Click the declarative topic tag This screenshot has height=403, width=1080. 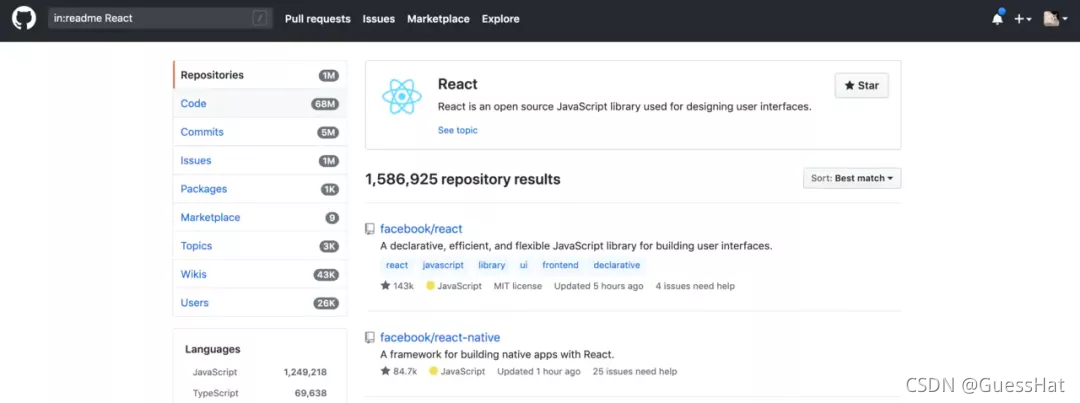616,265
